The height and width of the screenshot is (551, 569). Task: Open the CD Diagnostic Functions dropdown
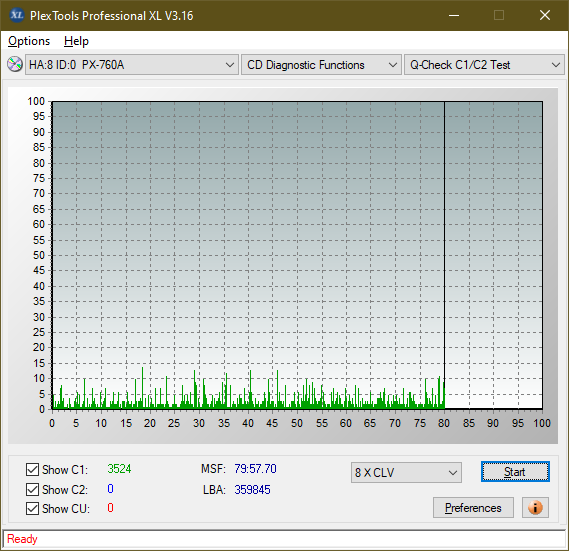tap(321, 65)
